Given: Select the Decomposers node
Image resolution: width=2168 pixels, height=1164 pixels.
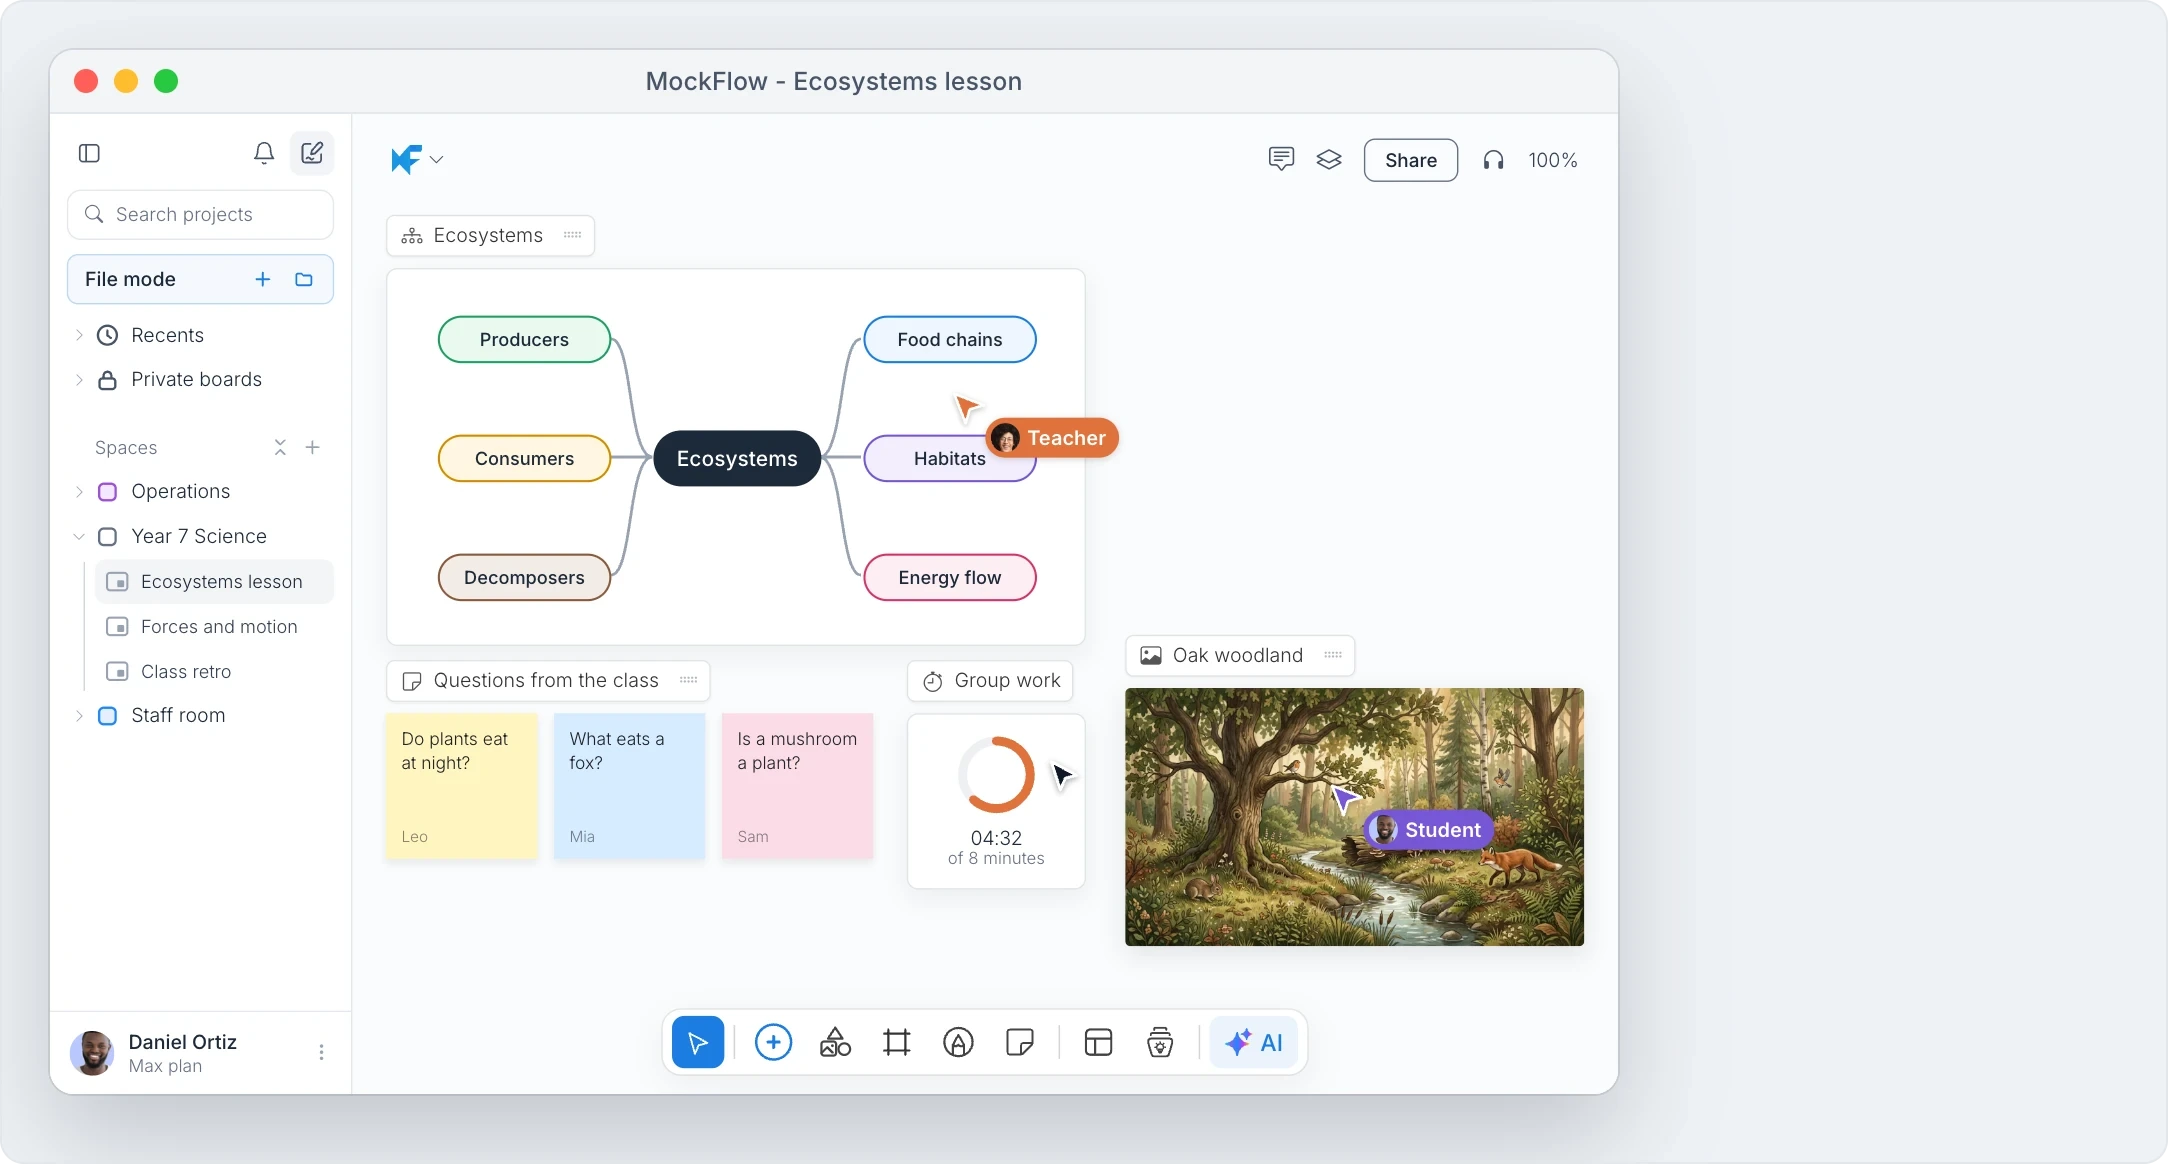Looking at the screenshot, I should (x=524, y=577).
